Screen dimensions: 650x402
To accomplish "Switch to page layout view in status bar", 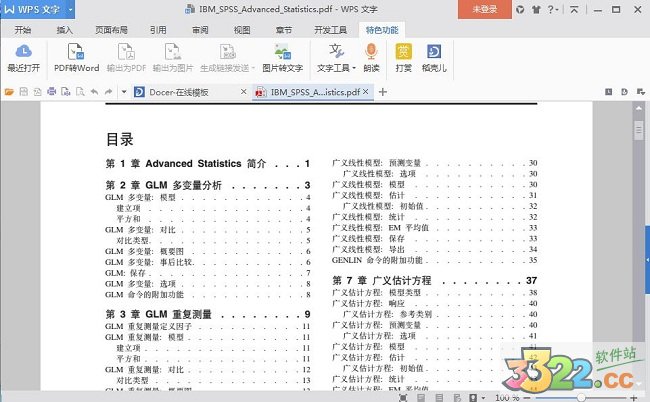I will pos(421,397).
